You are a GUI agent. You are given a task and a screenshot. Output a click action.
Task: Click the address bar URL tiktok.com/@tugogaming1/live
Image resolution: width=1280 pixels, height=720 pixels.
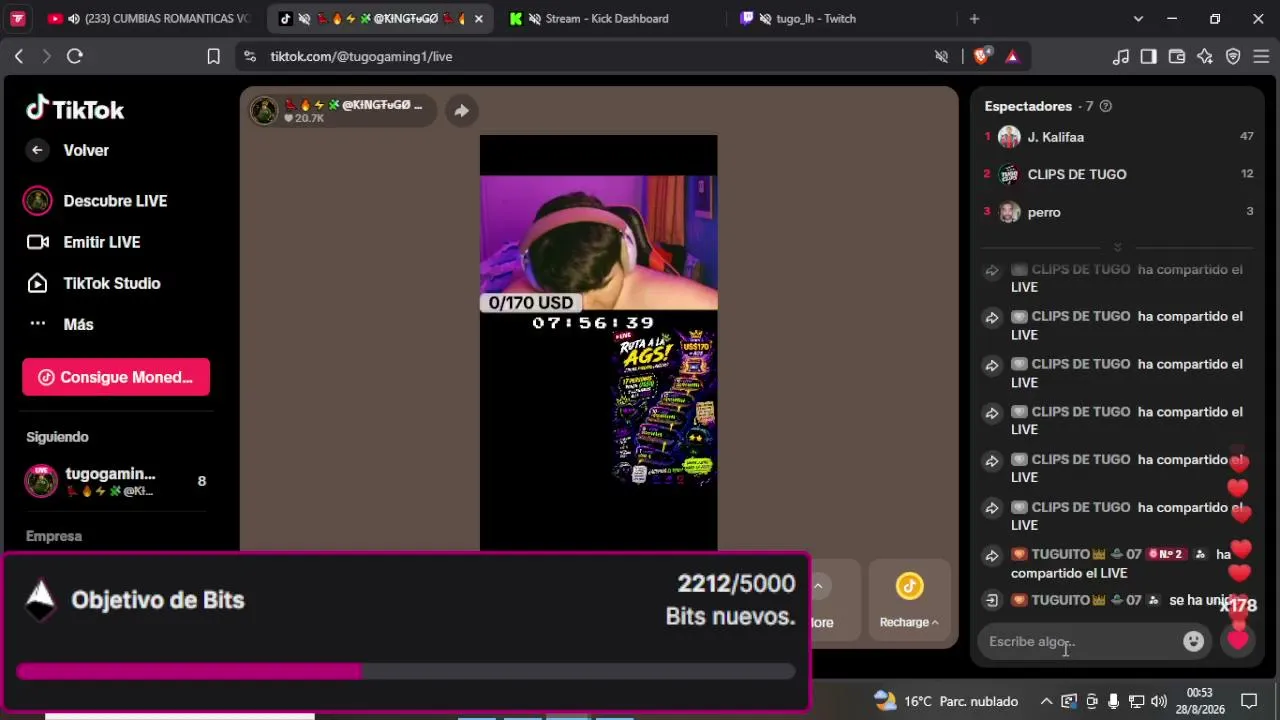(361, 57)
